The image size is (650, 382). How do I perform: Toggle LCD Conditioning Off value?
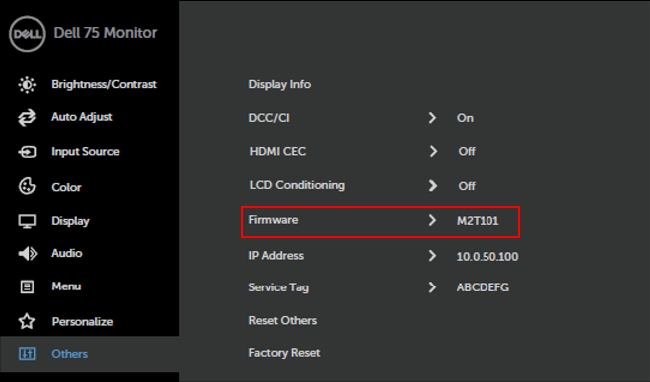point(467,186)
